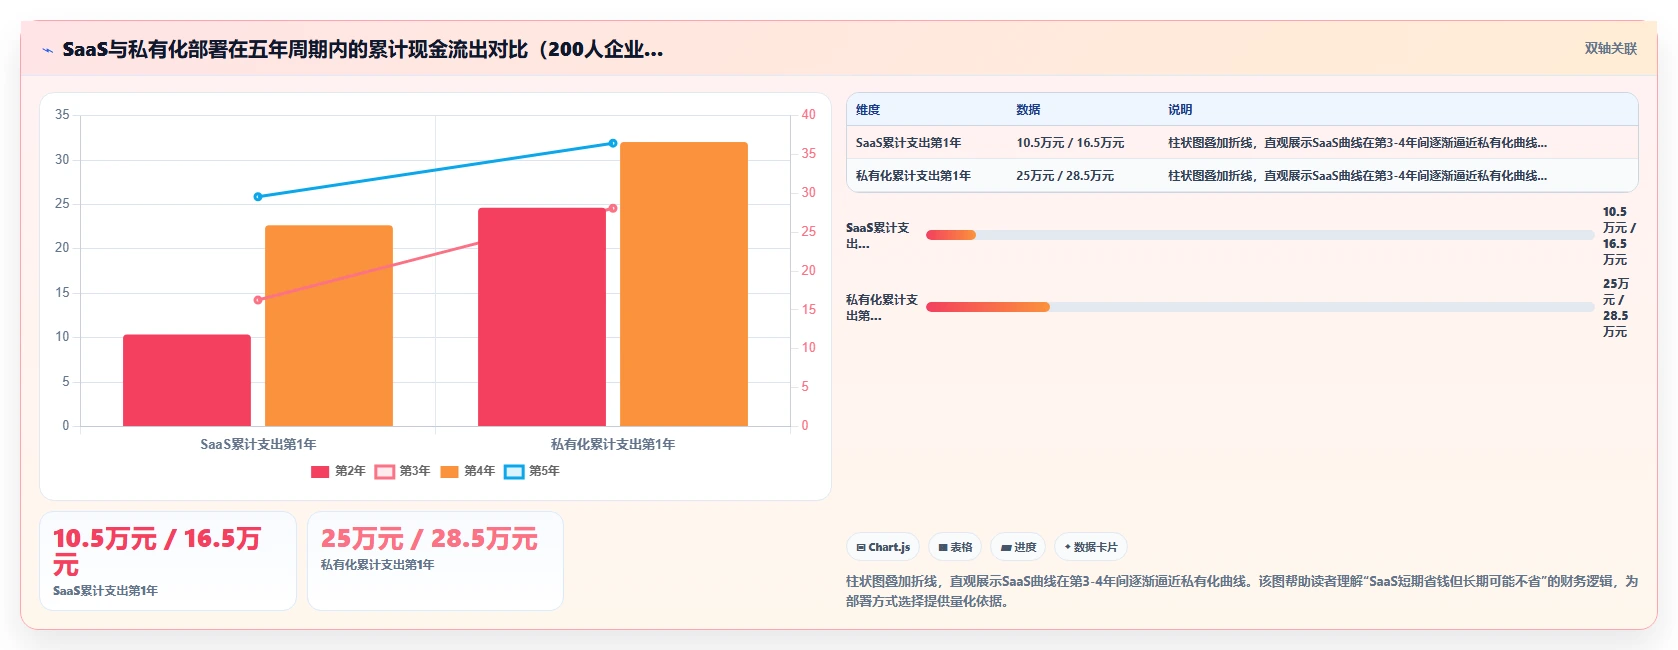The width and height of the screenshot is (1678, 650).
Task: Click x-axis label SaaS累计支出第1年
Action: (258, 444)
